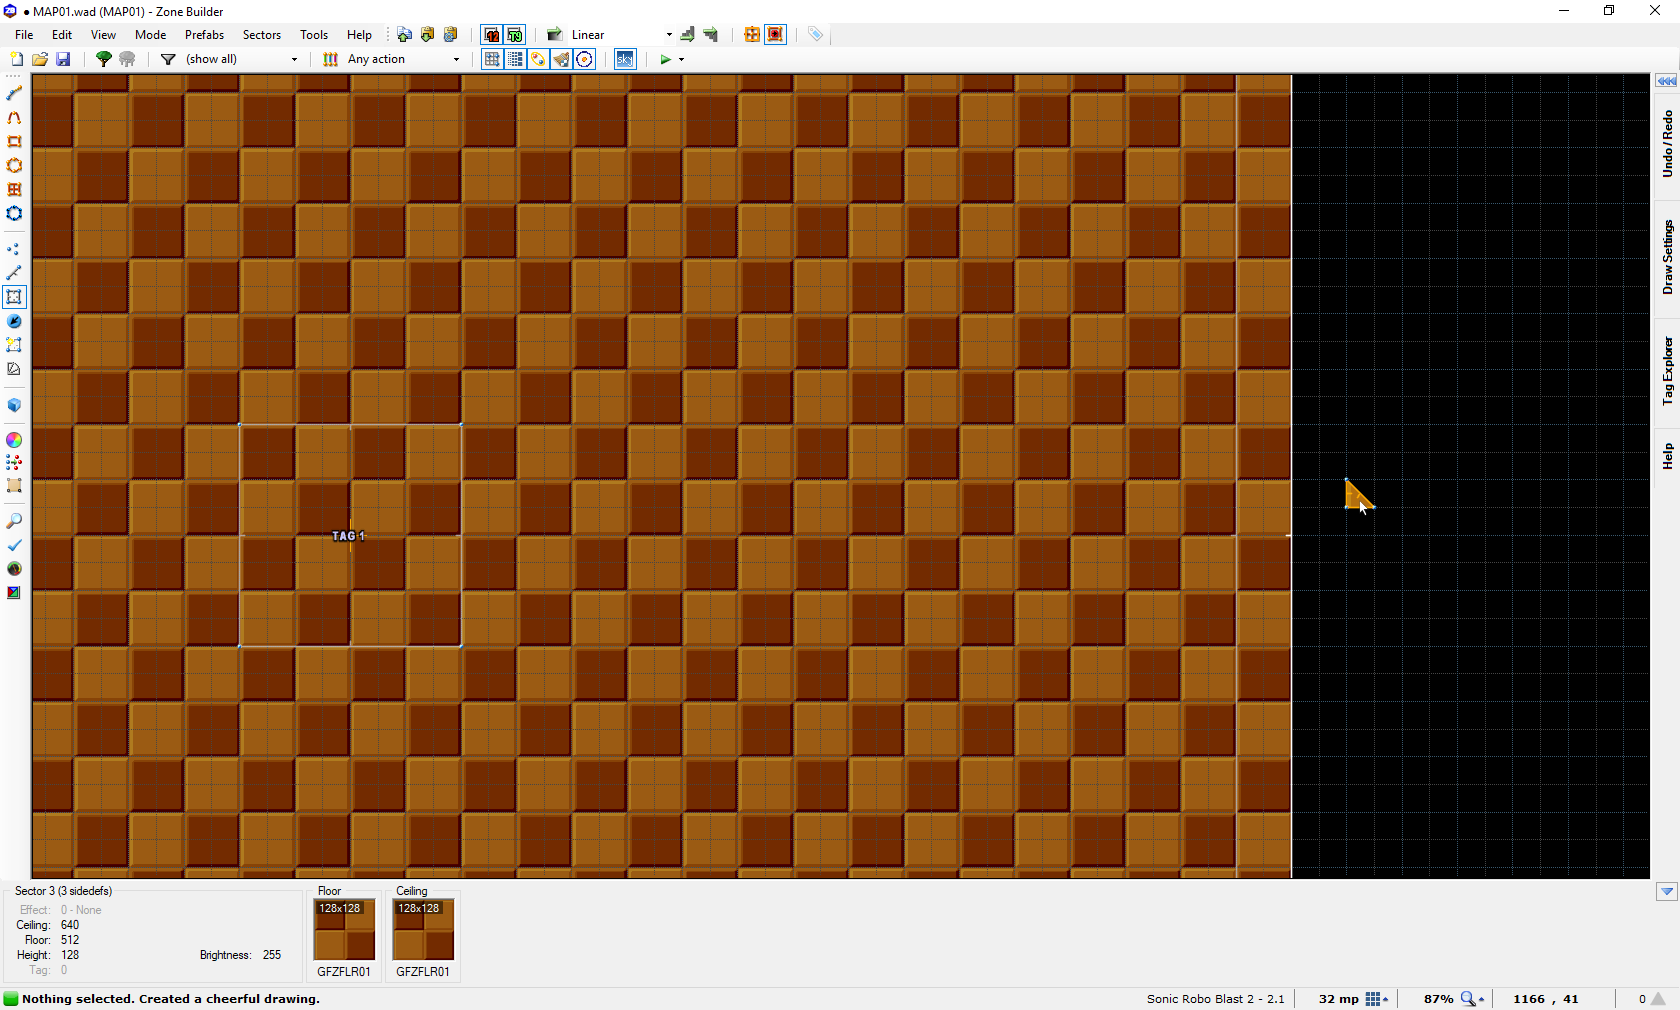Screen dimensions: 1680x1010
Task: Open Visual mode with blue cube
Action: [x=14, y=405]
